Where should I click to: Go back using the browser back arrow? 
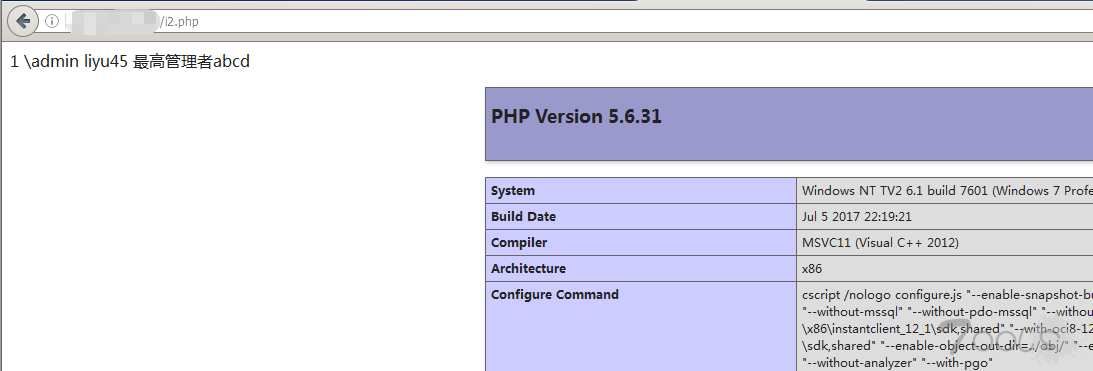pyautogui.click(x=22, y=21)
